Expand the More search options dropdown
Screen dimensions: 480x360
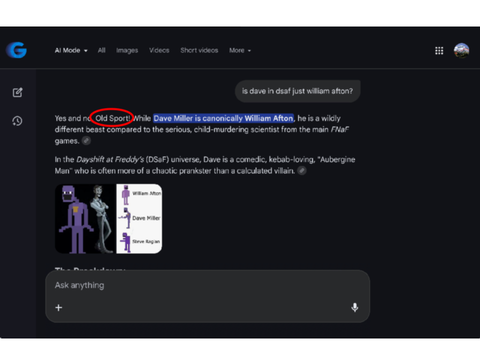click(x=240, y=50)
